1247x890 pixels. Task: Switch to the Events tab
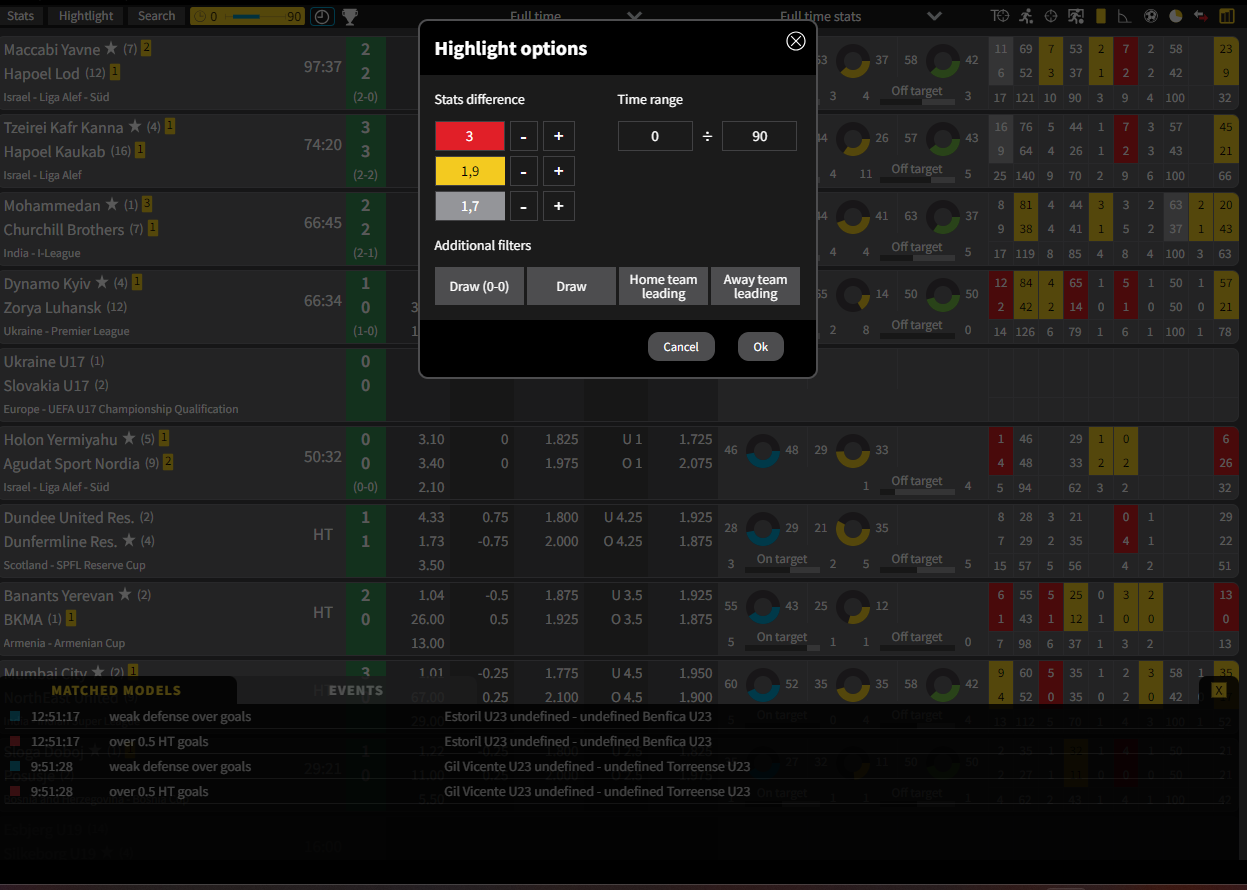356,690
